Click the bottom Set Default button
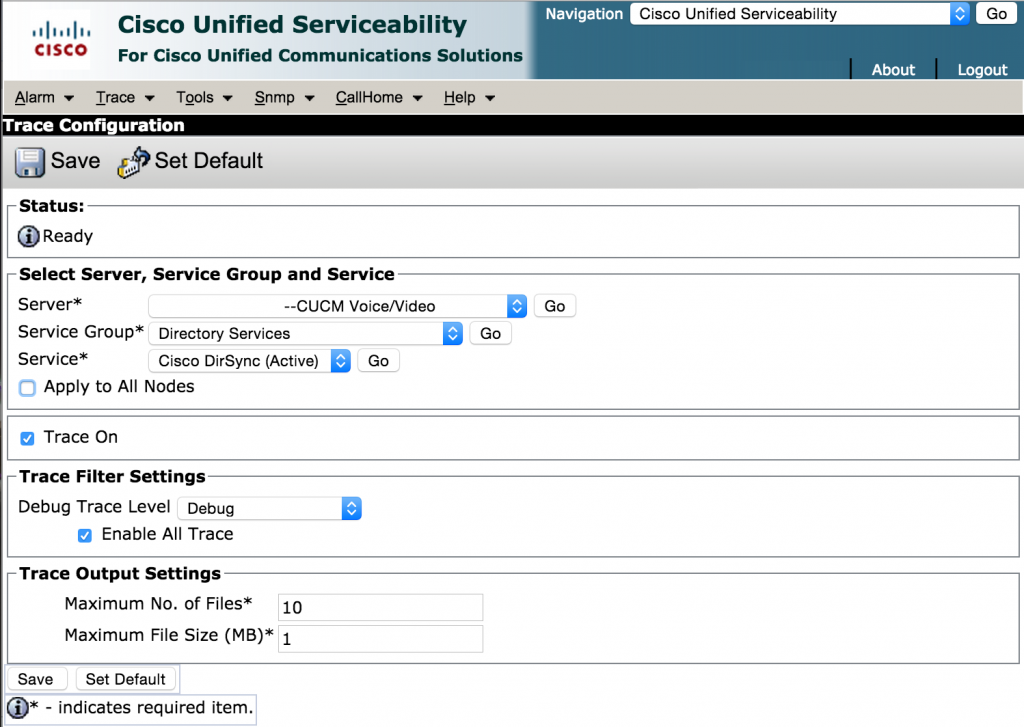Screen dimensions: 1024x727 (125, 679)
